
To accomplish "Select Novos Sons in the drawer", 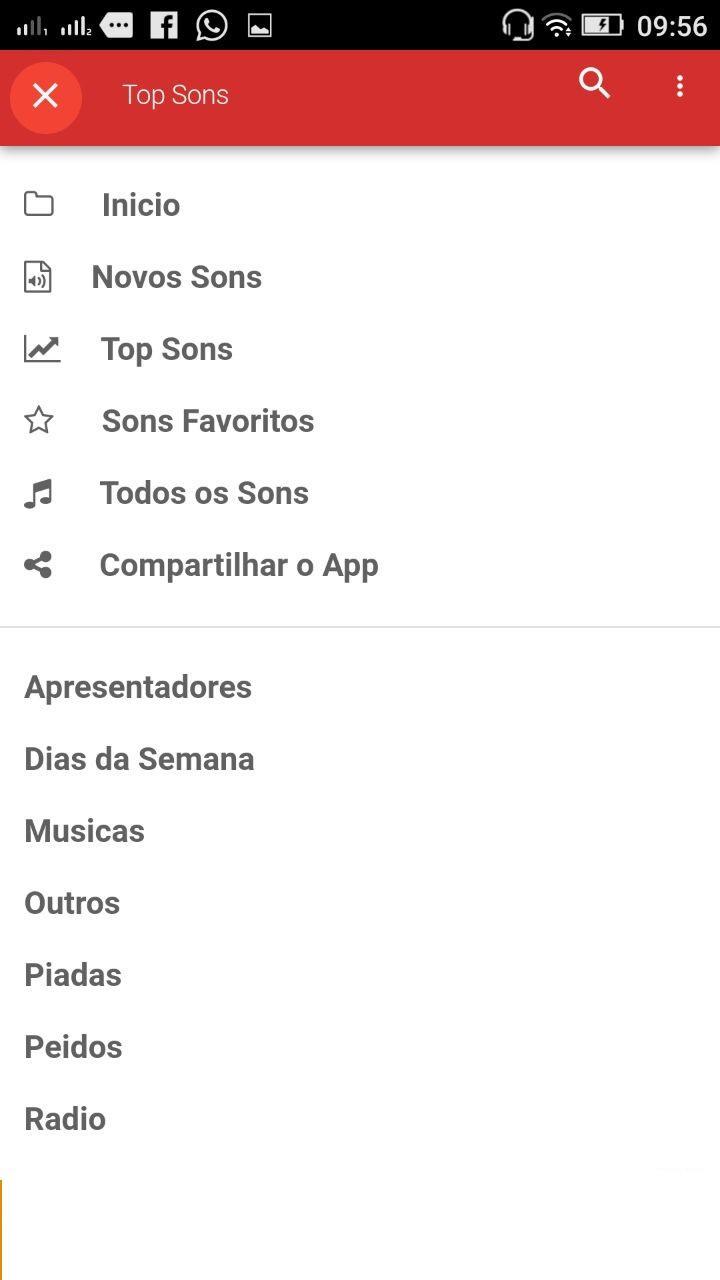I will coord(177,277).
